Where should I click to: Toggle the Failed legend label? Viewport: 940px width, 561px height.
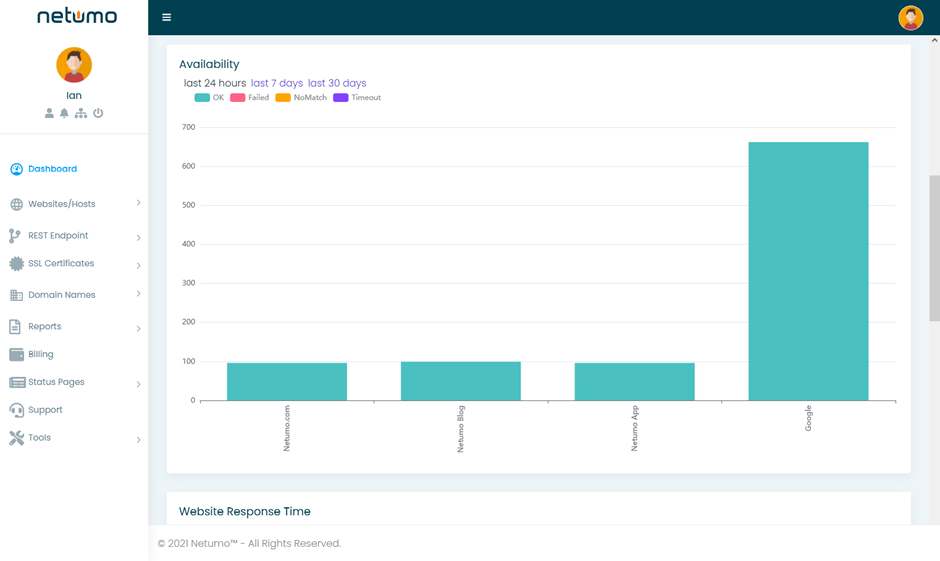(x=258, y=98)
